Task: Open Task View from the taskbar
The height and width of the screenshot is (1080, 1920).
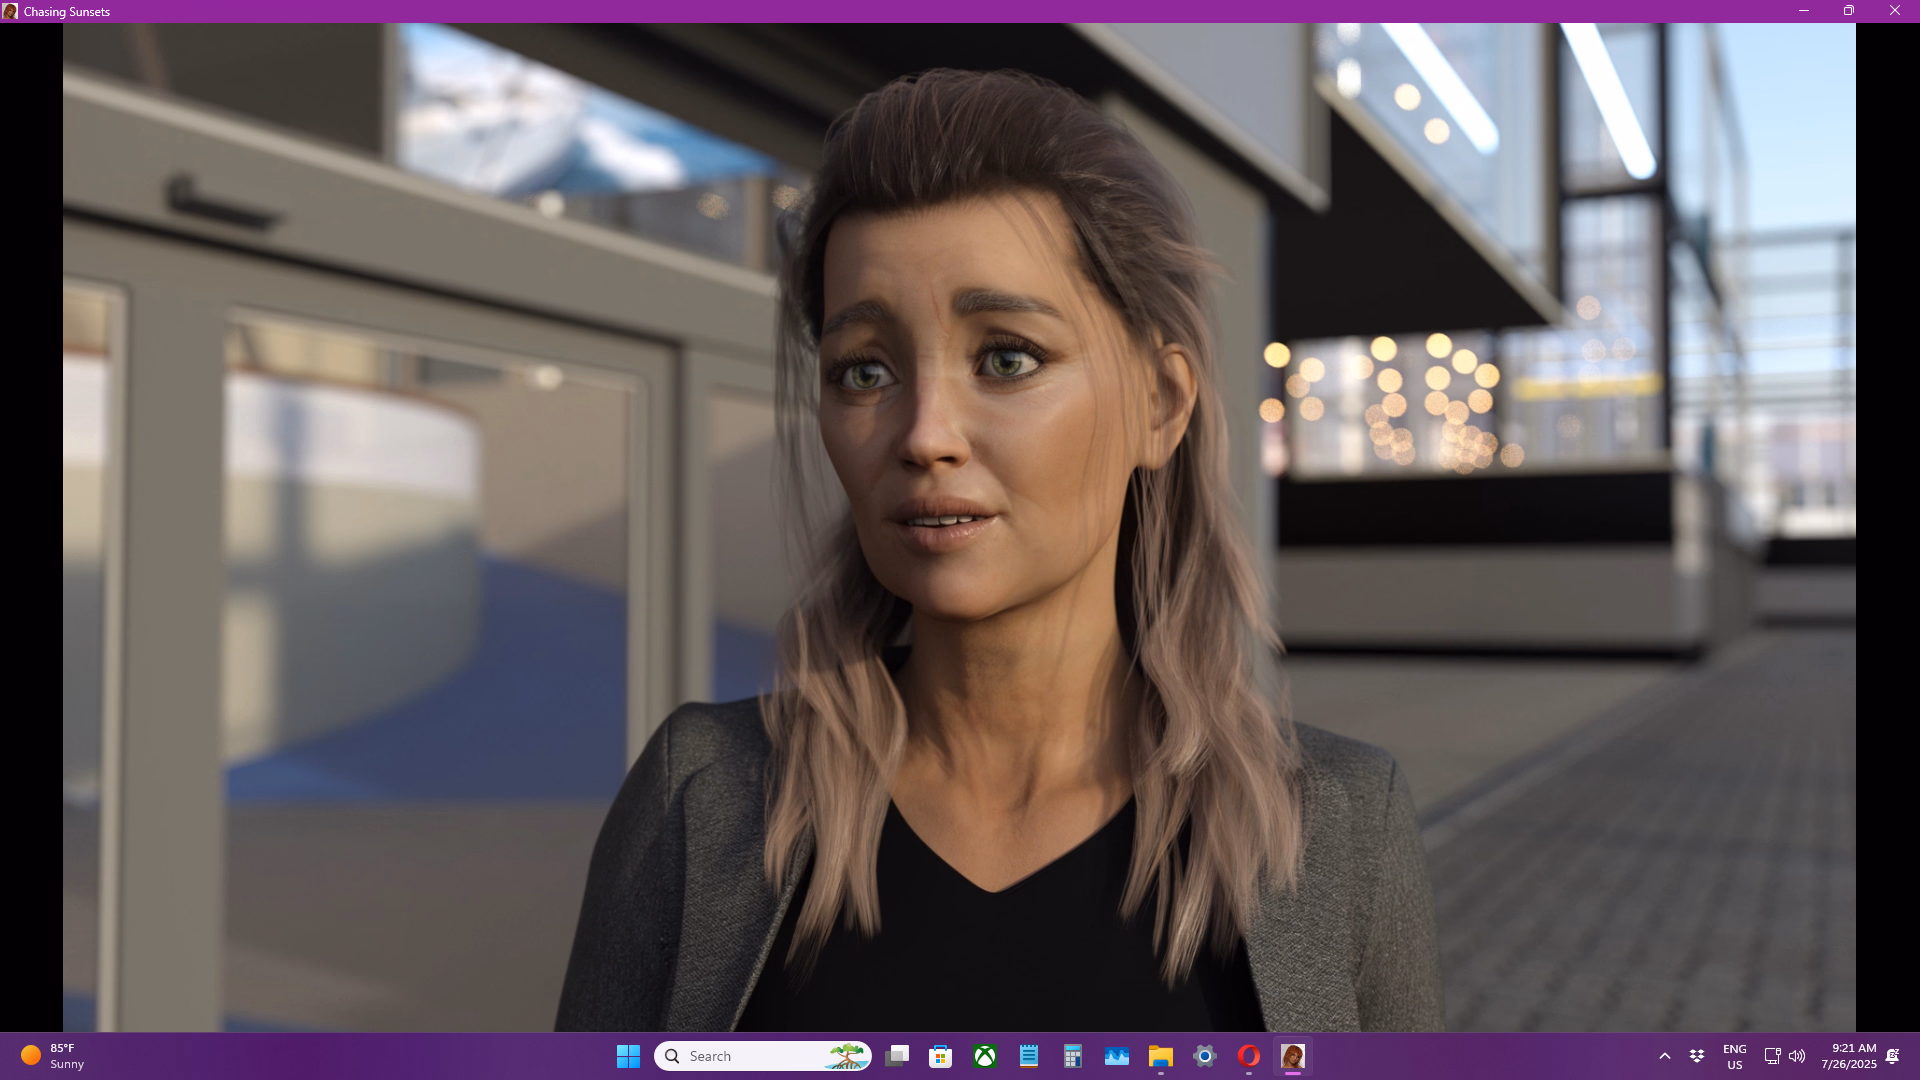Action: (897, 1056)
